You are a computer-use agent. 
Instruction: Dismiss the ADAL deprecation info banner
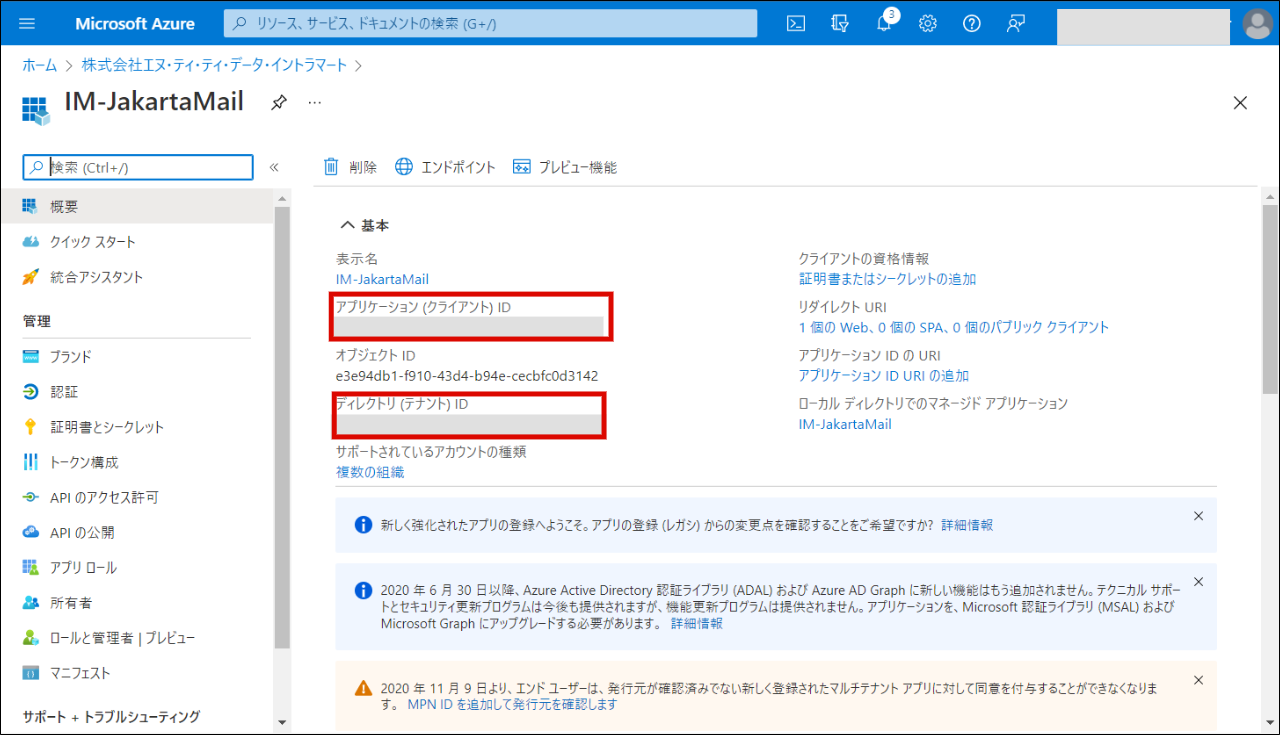[1198, 581]
